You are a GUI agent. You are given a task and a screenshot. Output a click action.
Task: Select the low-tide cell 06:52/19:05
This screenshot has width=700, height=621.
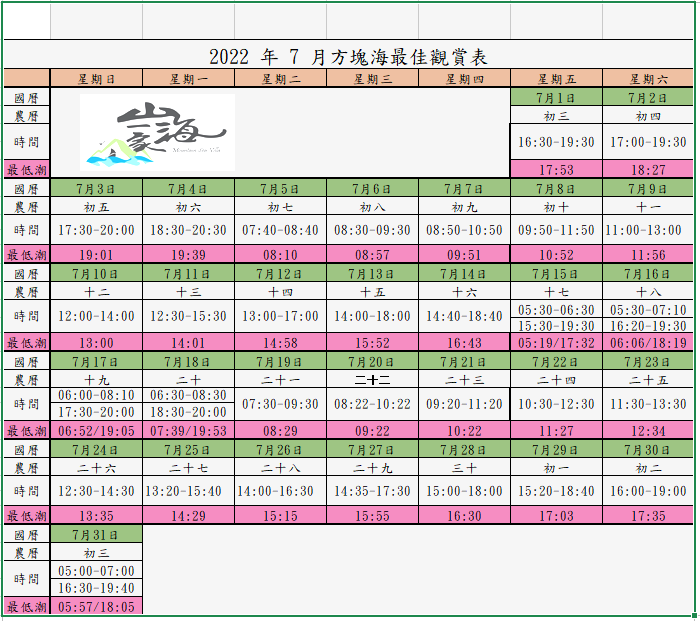pyautogui.click(x=97, y=430)
